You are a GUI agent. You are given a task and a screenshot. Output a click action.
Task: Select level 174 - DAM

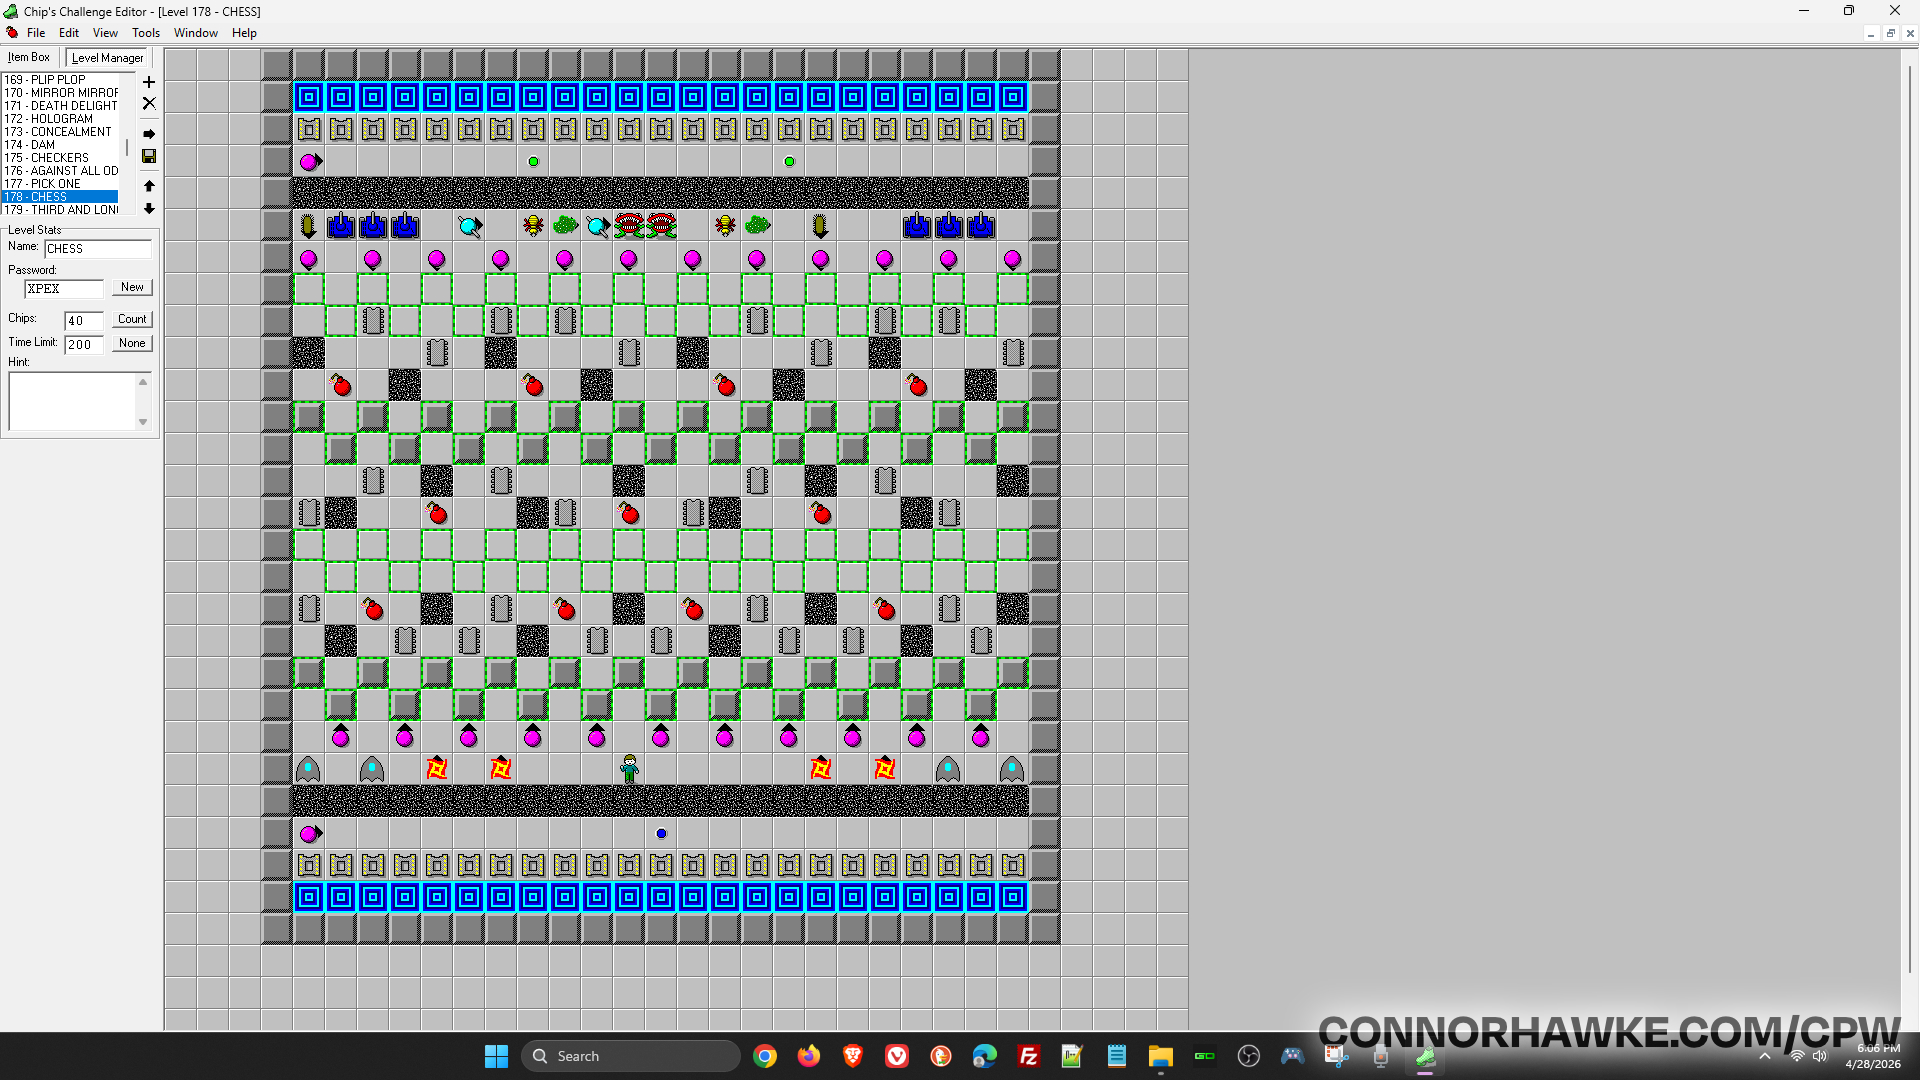(x=60, y=145)
